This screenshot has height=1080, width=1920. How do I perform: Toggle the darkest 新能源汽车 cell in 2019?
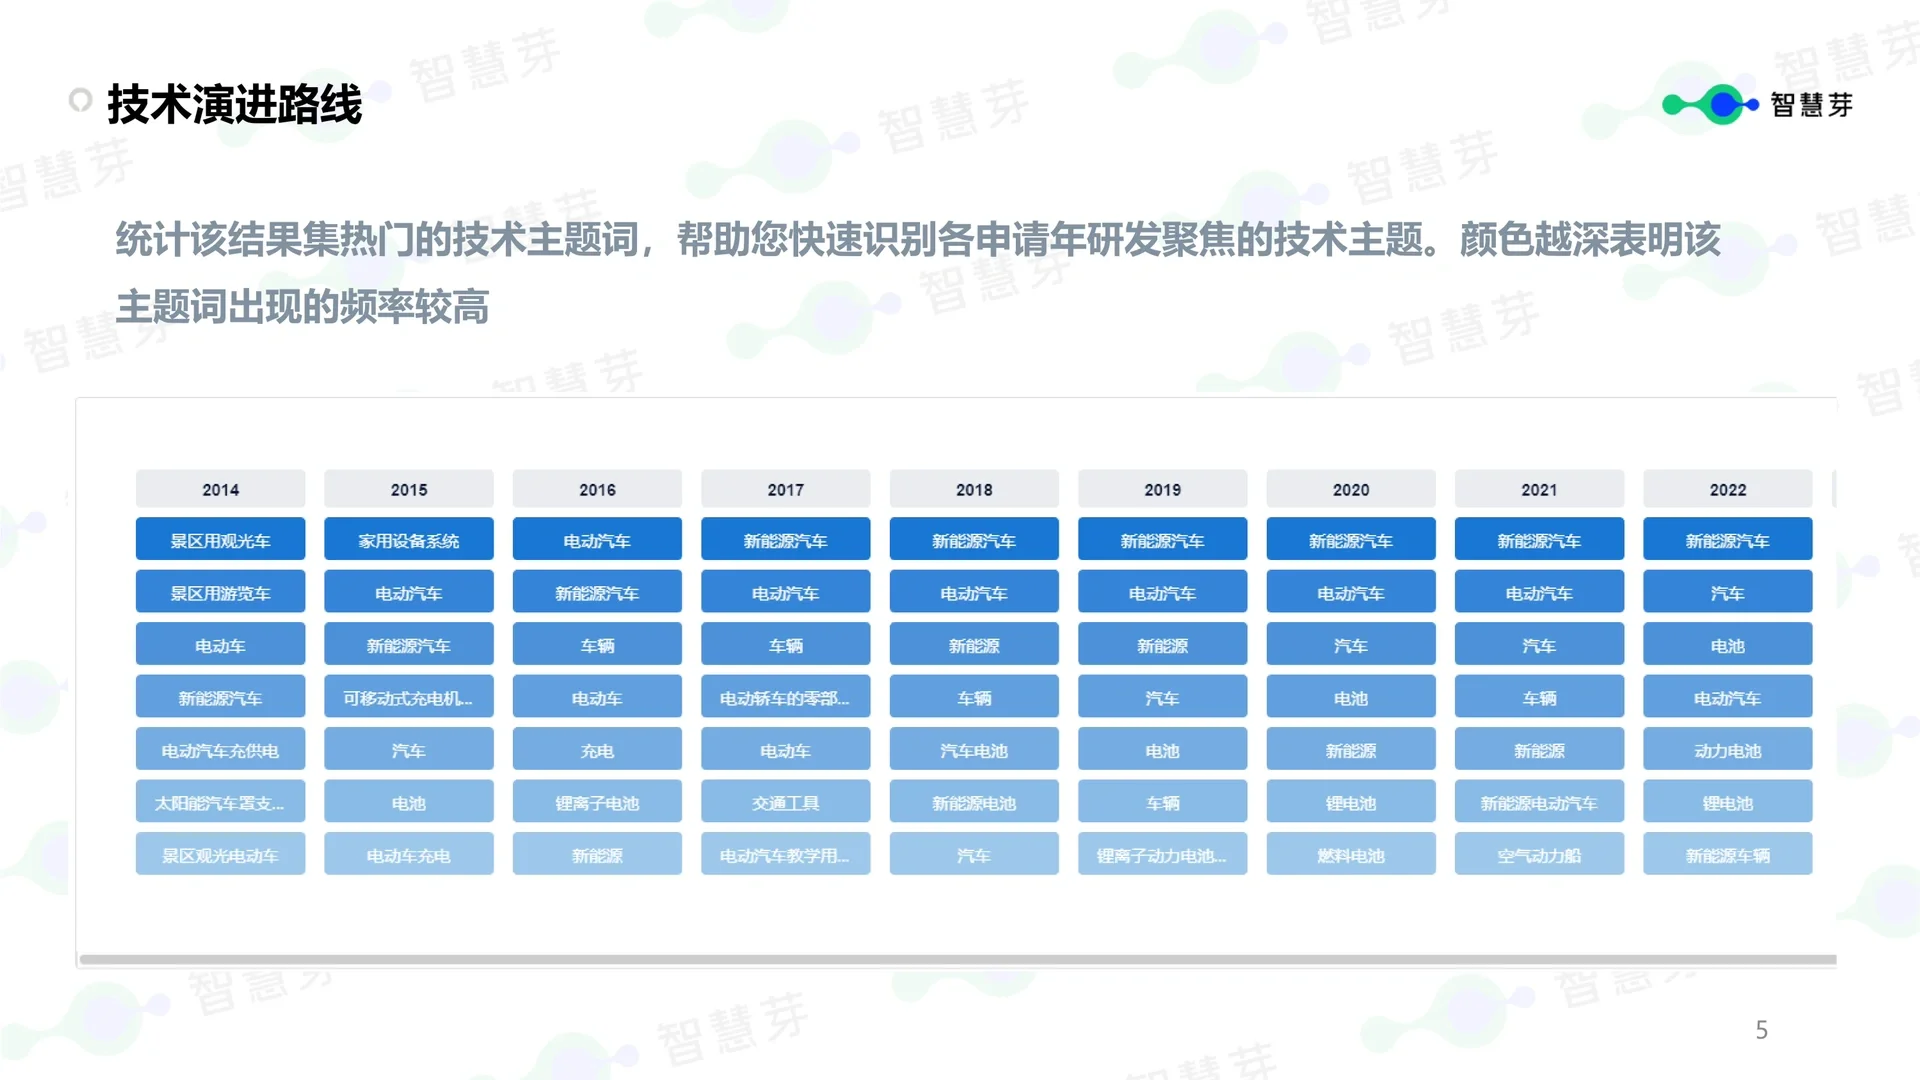click(x=1162, y=539)
